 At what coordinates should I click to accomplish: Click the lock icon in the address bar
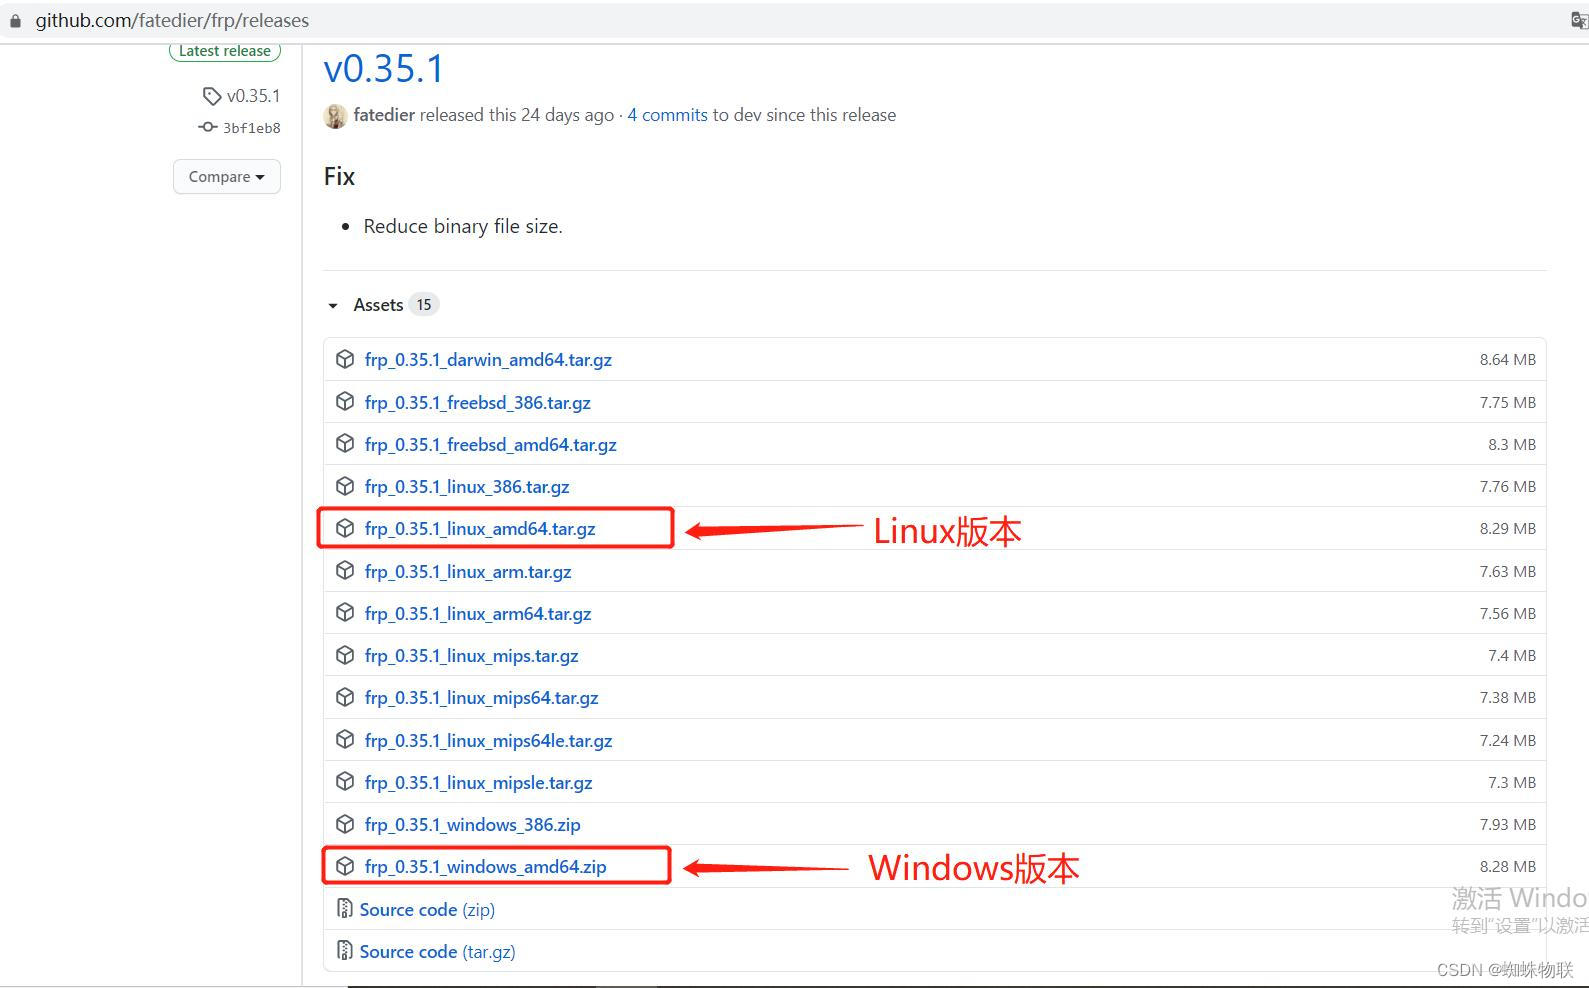coord(15,21)
